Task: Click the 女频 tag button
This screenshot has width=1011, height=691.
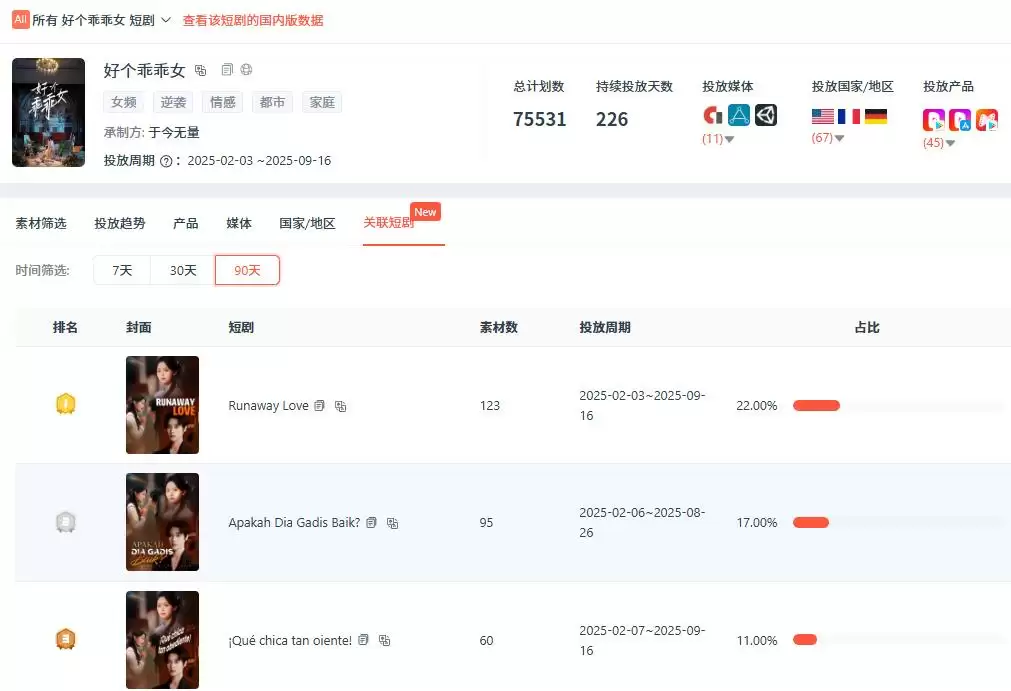Action: [x=124, y=102]
